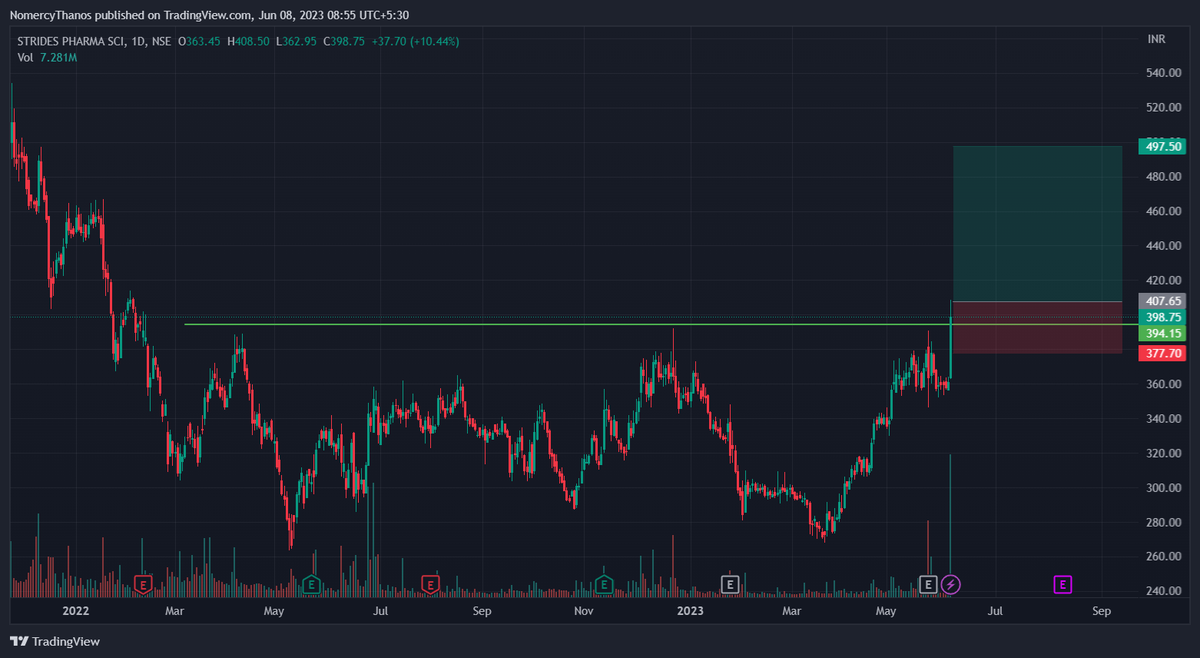The width and height of the screenshot is (1200, 658).
Task: Select the 398.75 last price label
Action: click(x=1162, y=317)
